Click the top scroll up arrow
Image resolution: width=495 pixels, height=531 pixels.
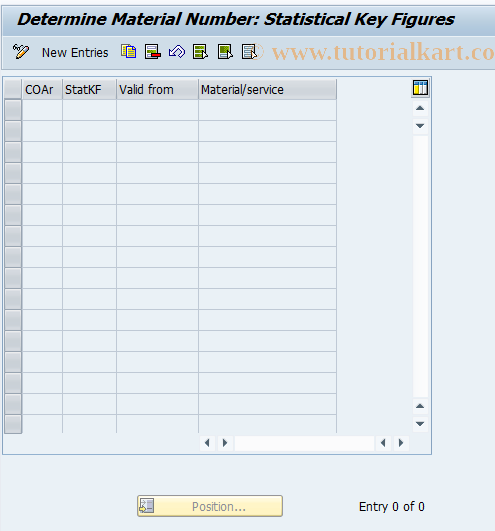[420, 108]
